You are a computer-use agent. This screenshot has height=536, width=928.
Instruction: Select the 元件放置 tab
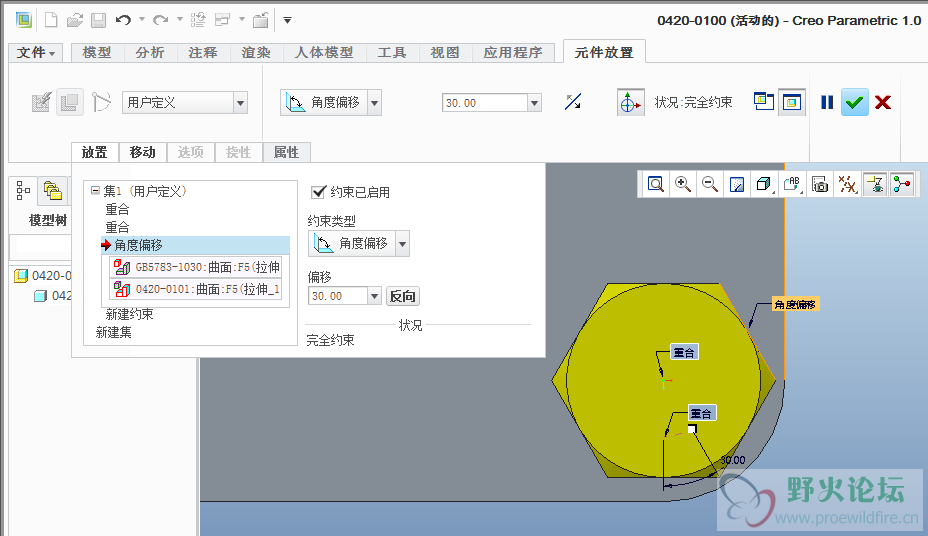pos(604,53)
